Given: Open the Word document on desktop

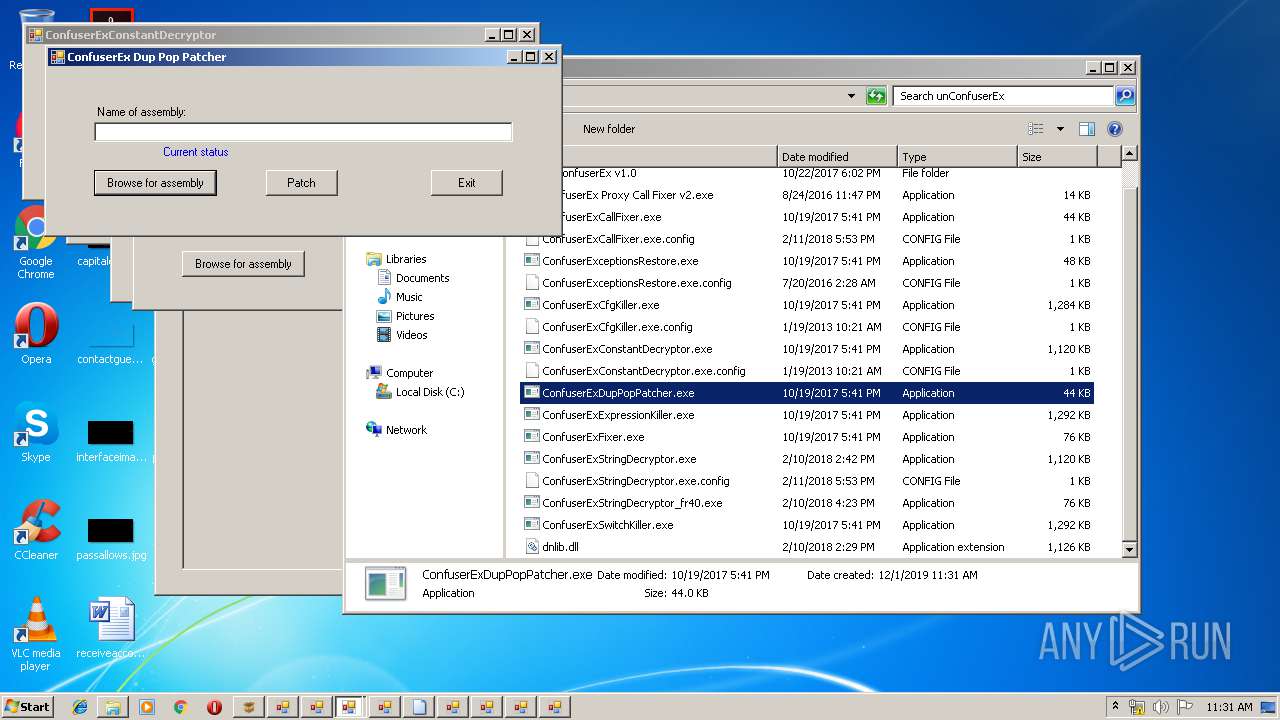Looking at the screenshot, I should pos(110,629).
